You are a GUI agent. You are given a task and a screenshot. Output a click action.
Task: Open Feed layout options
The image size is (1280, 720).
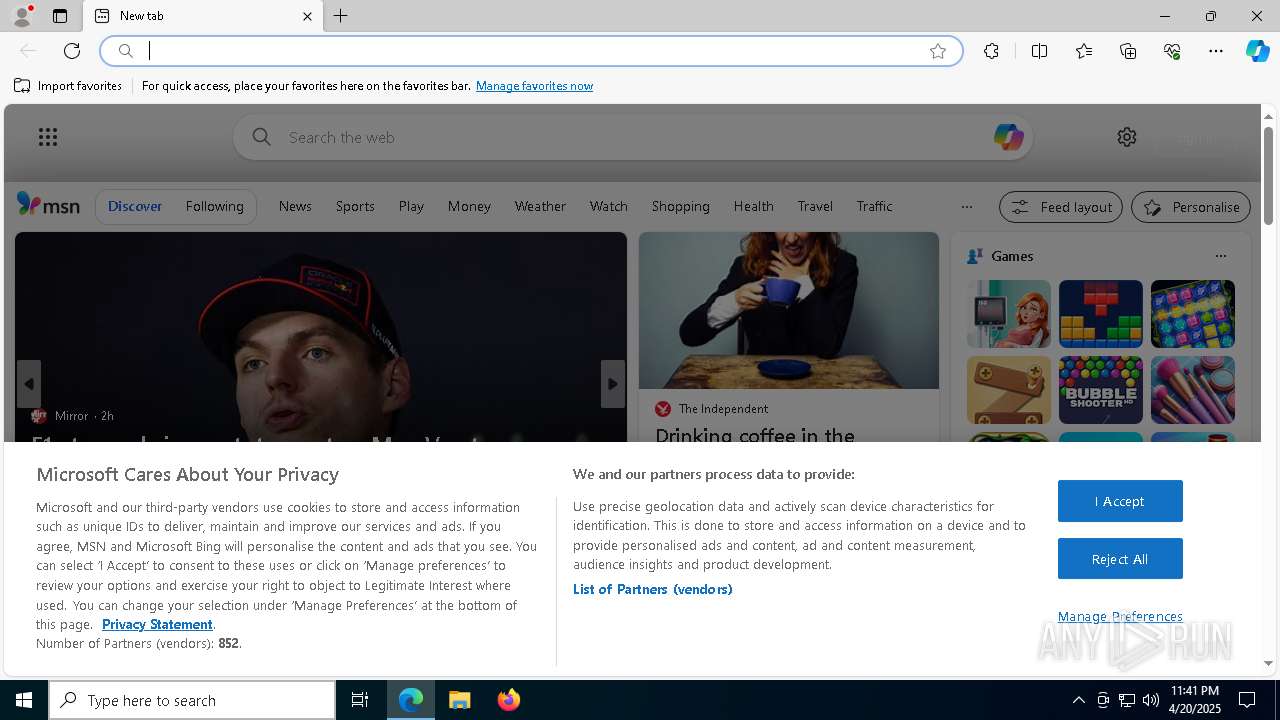[1060, 207]
